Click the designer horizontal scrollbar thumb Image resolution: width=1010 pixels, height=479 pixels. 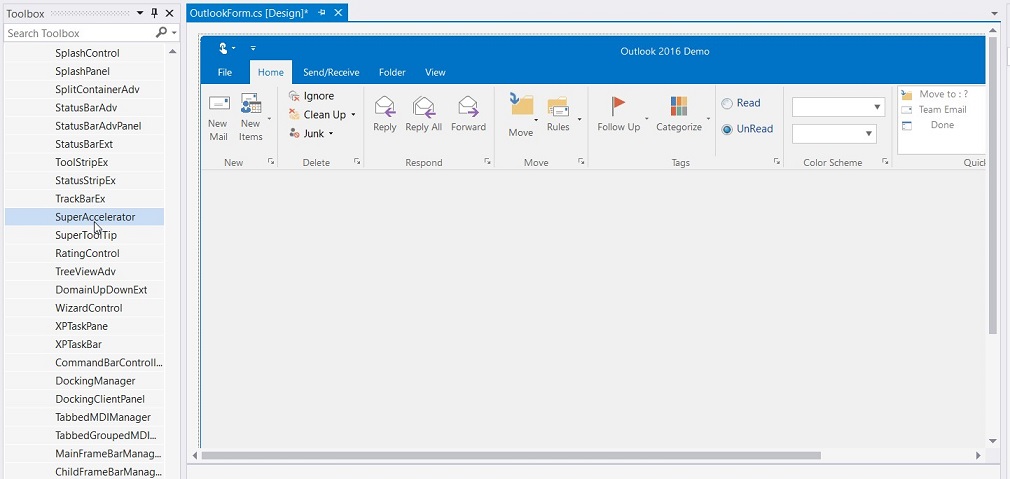[511, 455]
